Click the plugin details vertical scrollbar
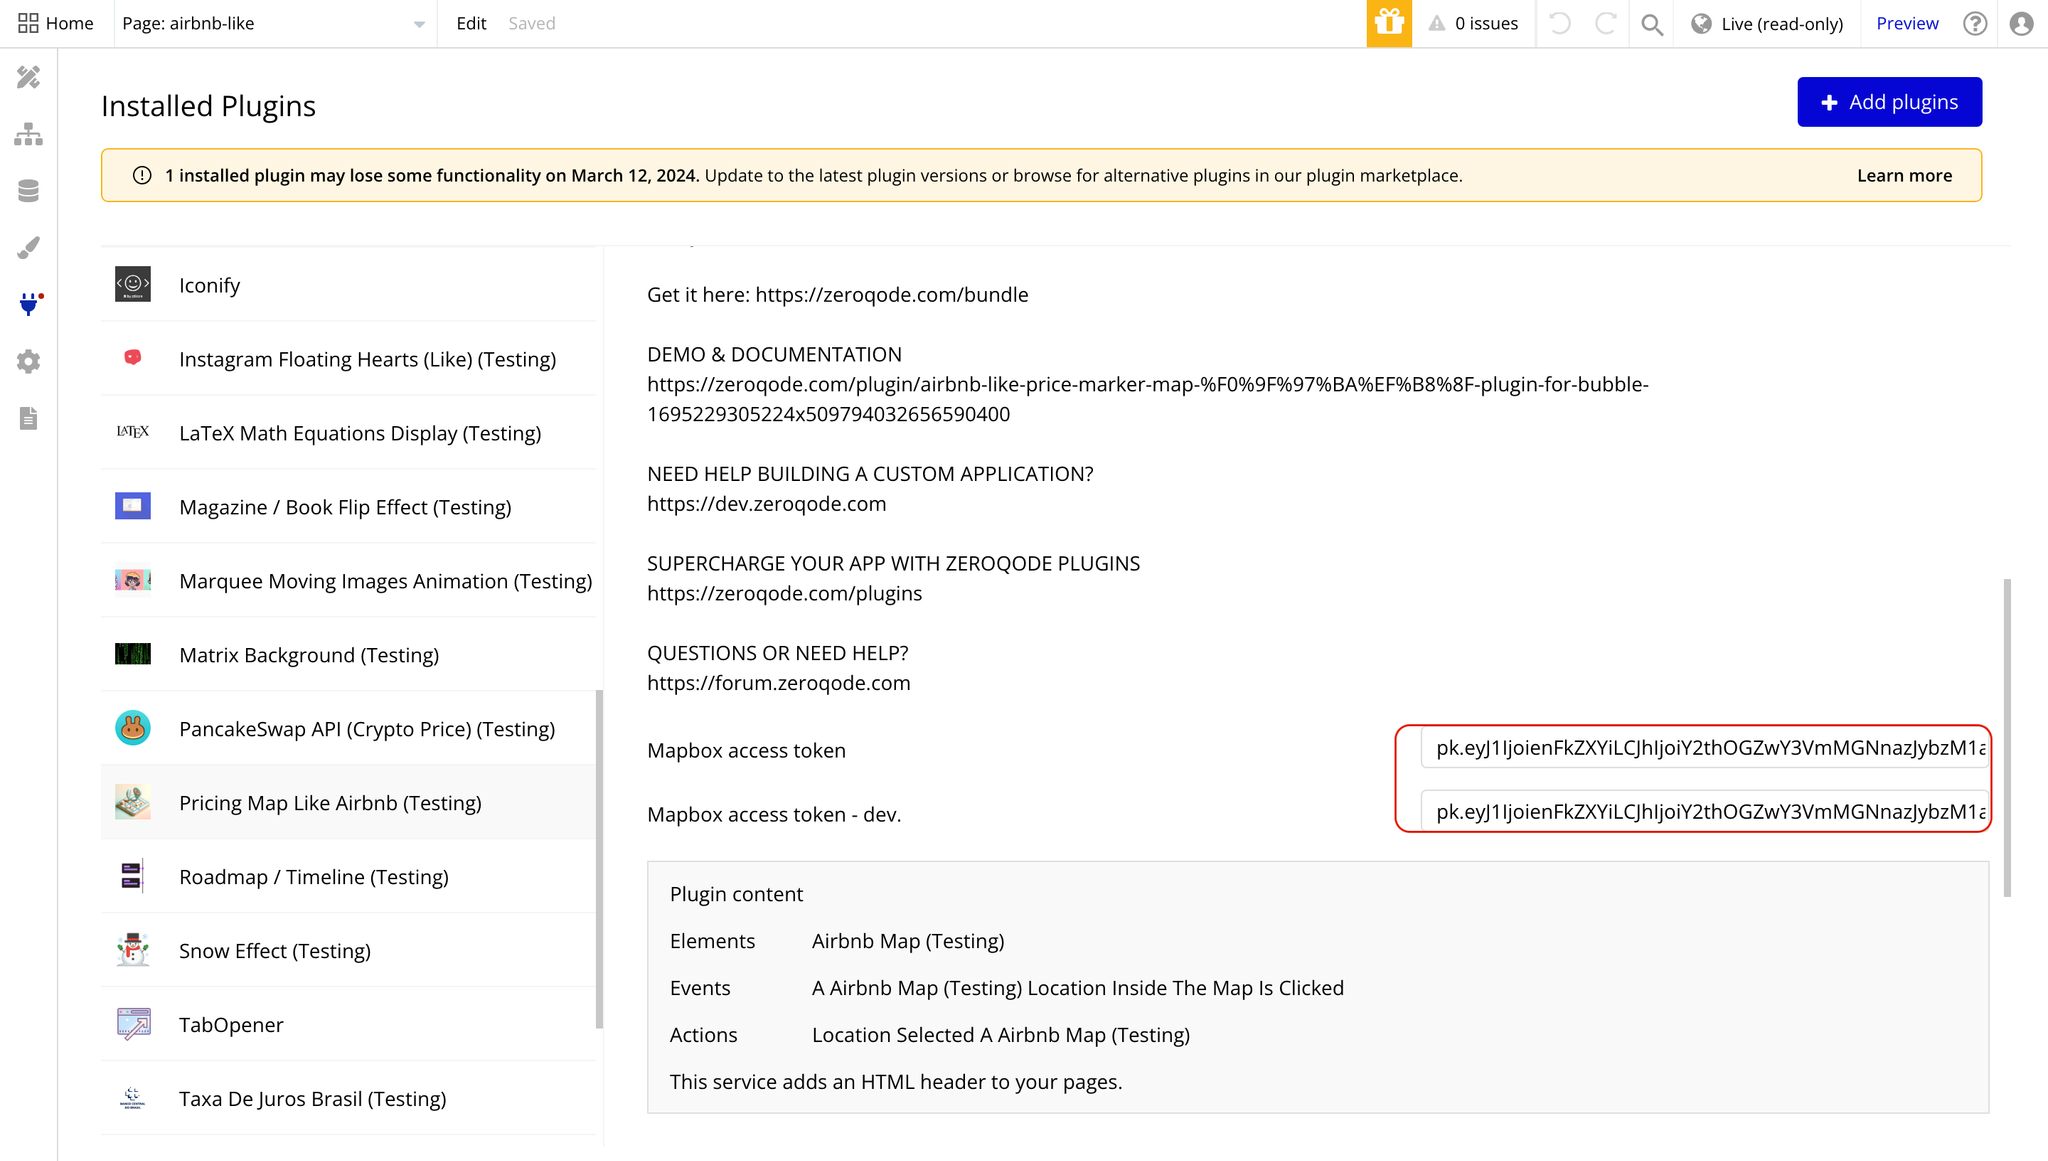Viewport: 2048px width, 1161px height. (2006, 737)
